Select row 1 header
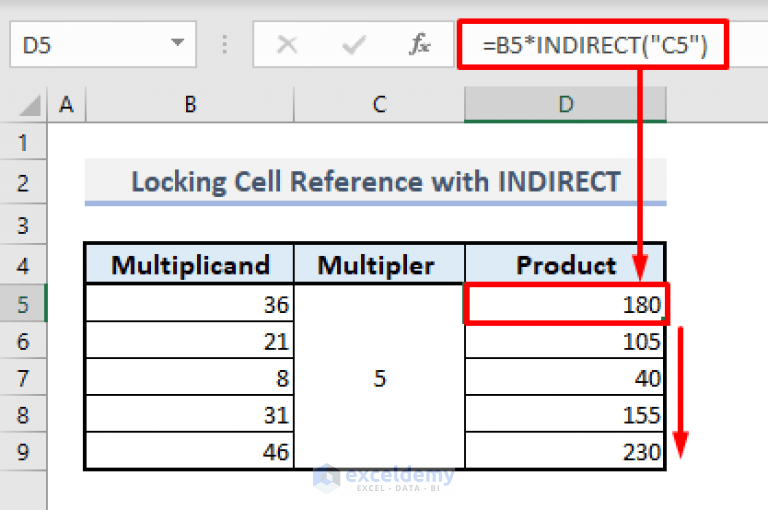This screenshot has width=768, height=510. [x=23, y=143]
